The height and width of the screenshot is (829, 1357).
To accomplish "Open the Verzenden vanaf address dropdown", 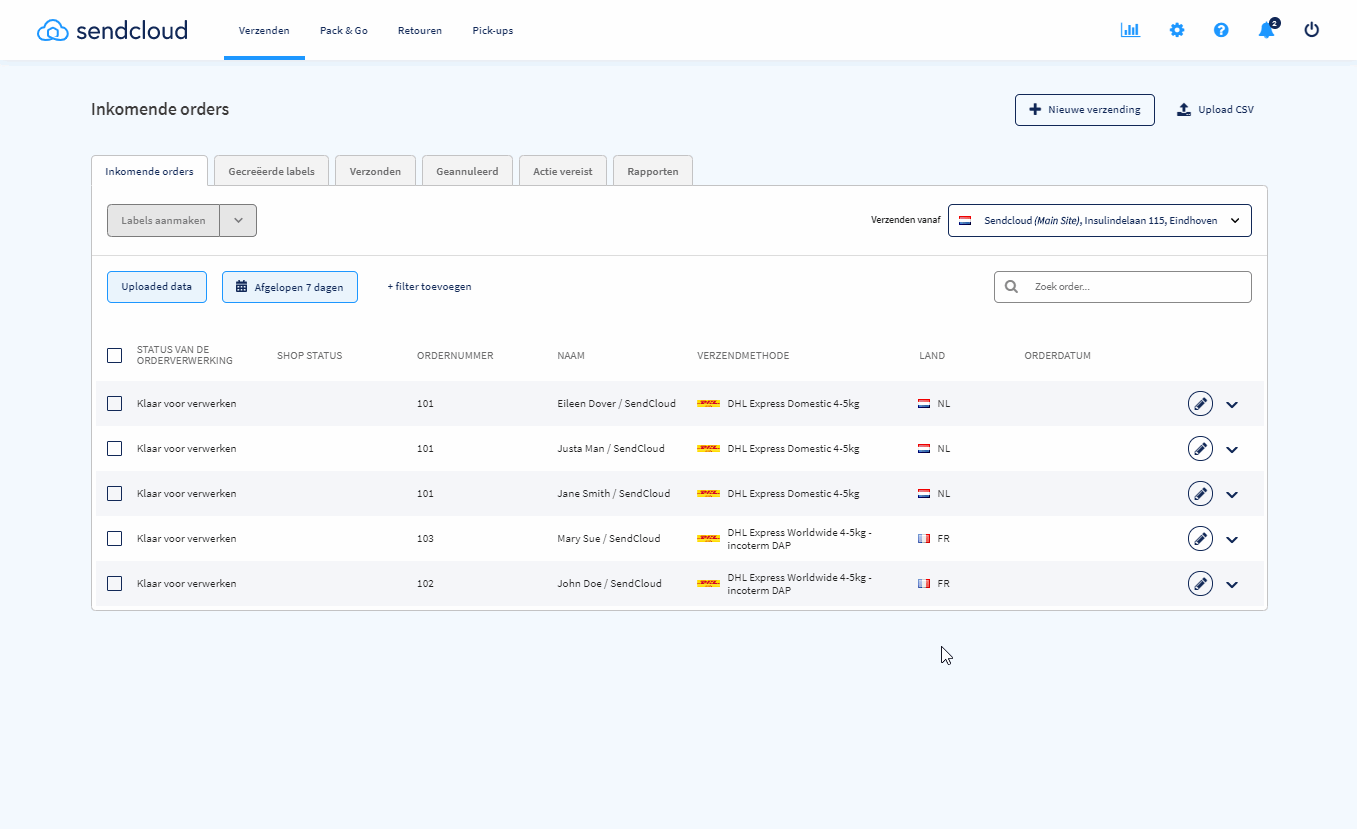I will (x=1100, y=221).
